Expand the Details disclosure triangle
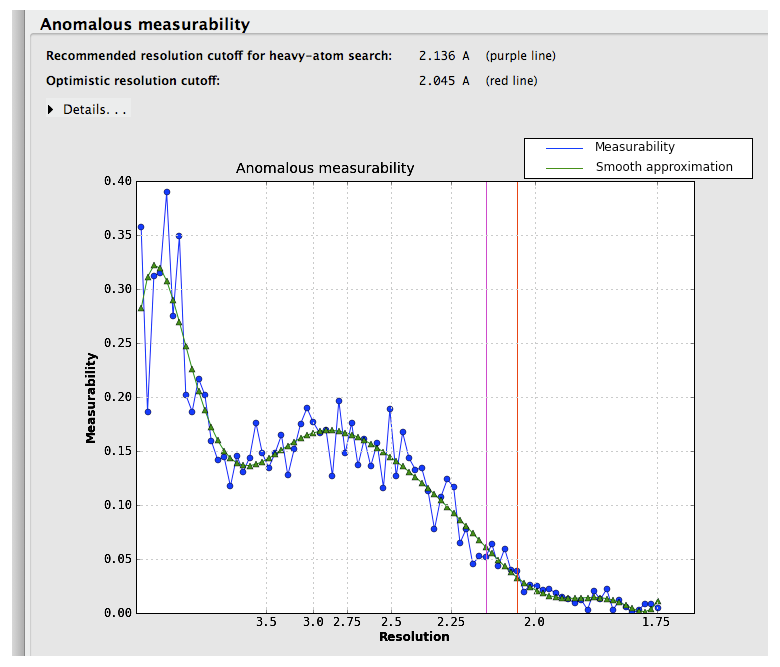780x667 pixels. click(51, 109)
